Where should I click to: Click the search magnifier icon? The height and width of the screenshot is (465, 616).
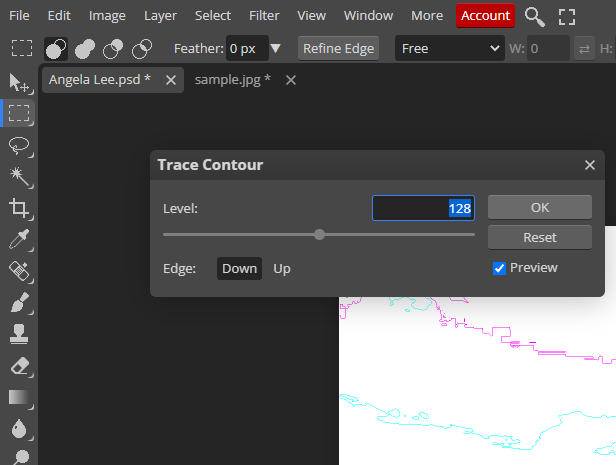[x=535, y=16]
